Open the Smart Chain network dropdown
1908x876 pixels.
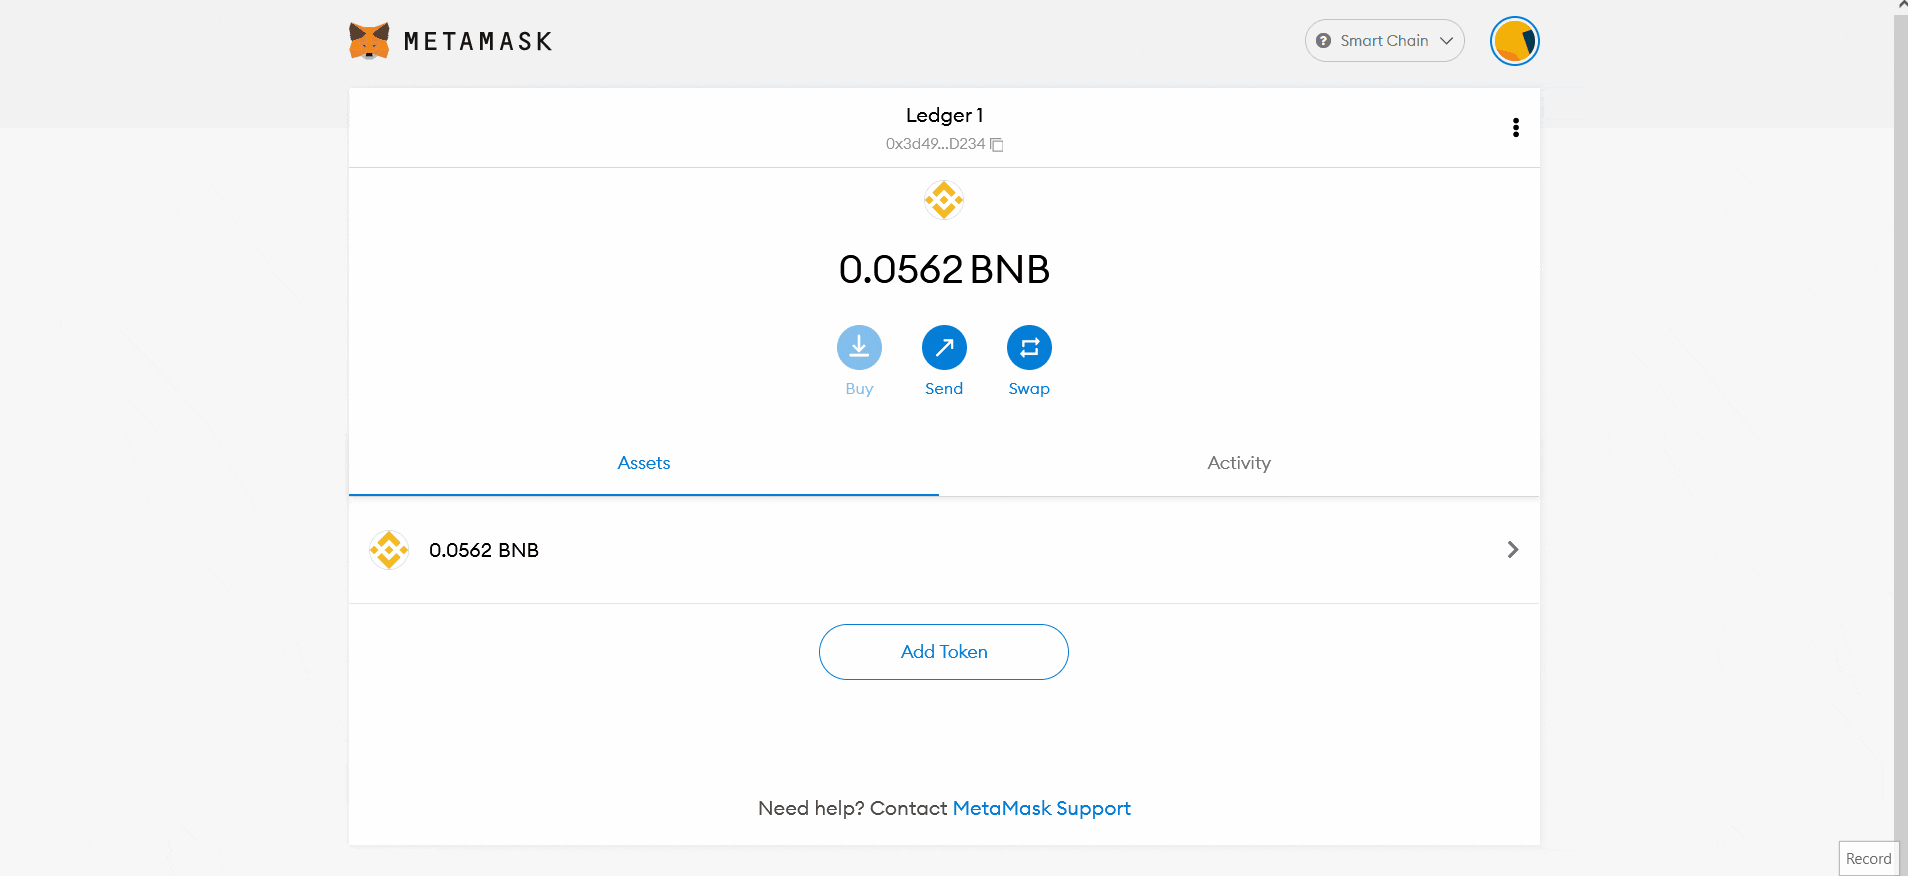click(1384, 41)
